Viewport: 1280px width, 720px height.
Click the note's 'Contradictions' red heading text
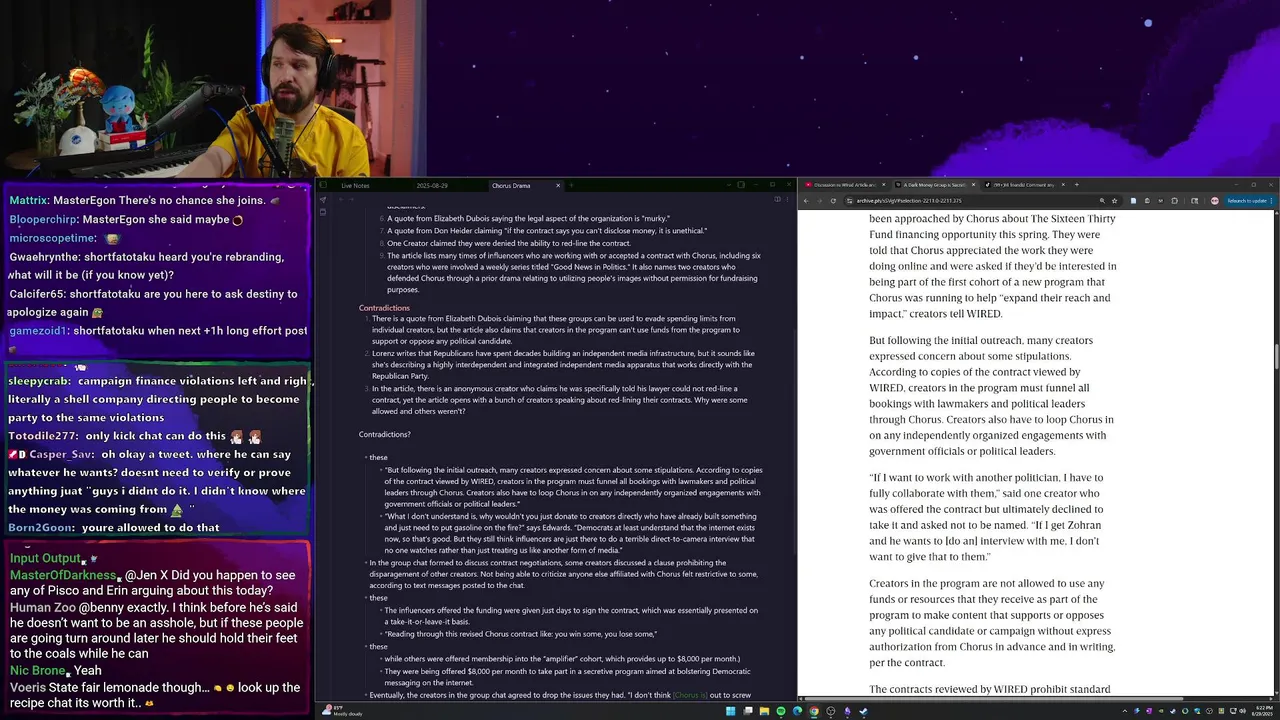coord(384,308)
